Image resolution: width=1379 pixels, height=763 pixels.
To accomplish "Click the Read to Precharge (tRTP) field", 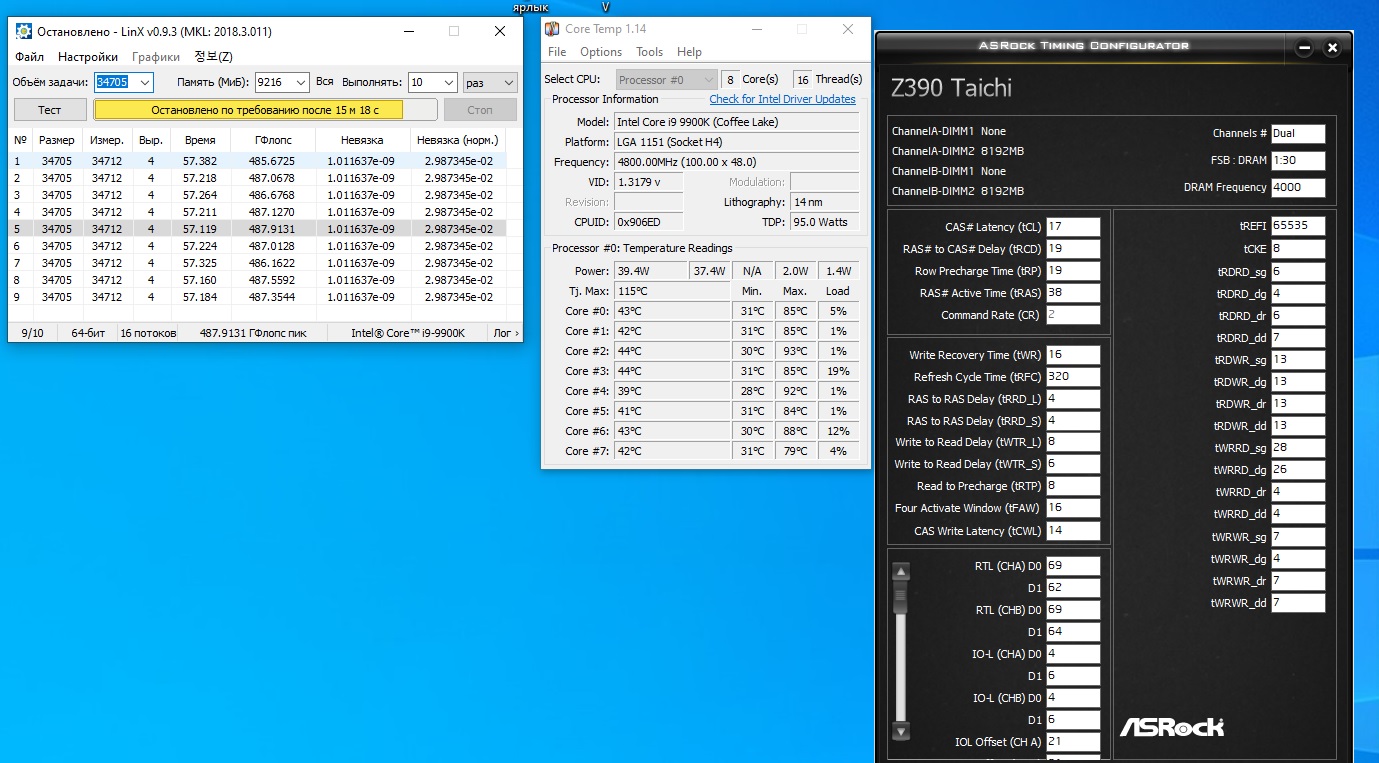I will pos(1073,486).
